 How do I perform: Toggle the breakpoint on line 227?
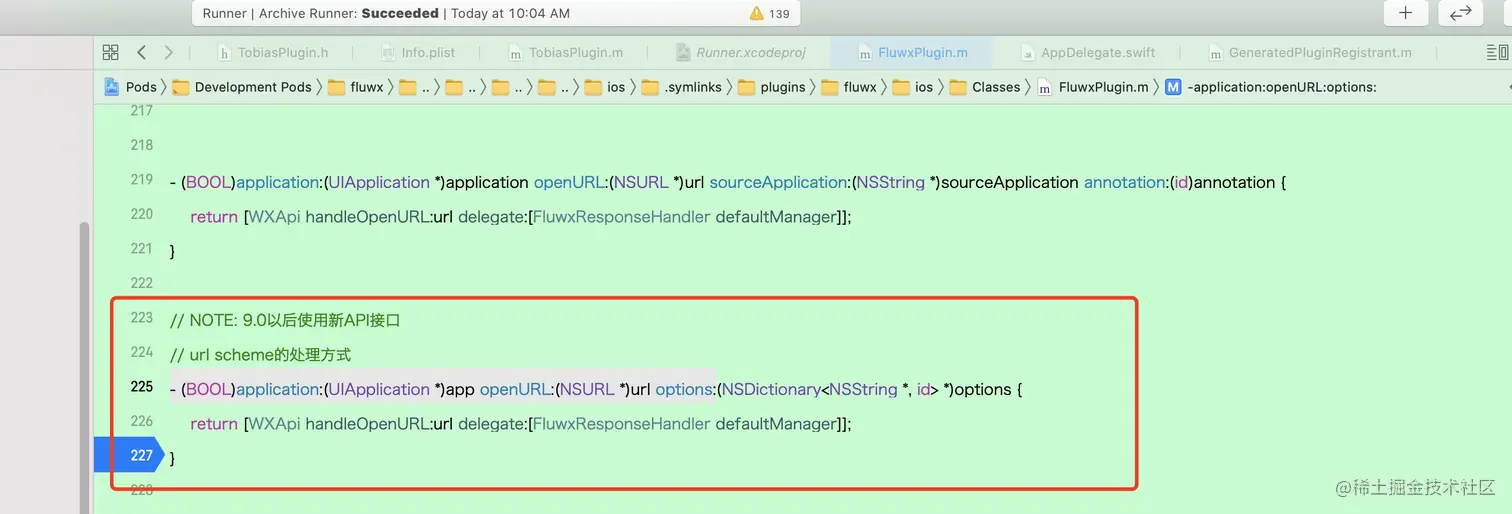coord(128,455)
